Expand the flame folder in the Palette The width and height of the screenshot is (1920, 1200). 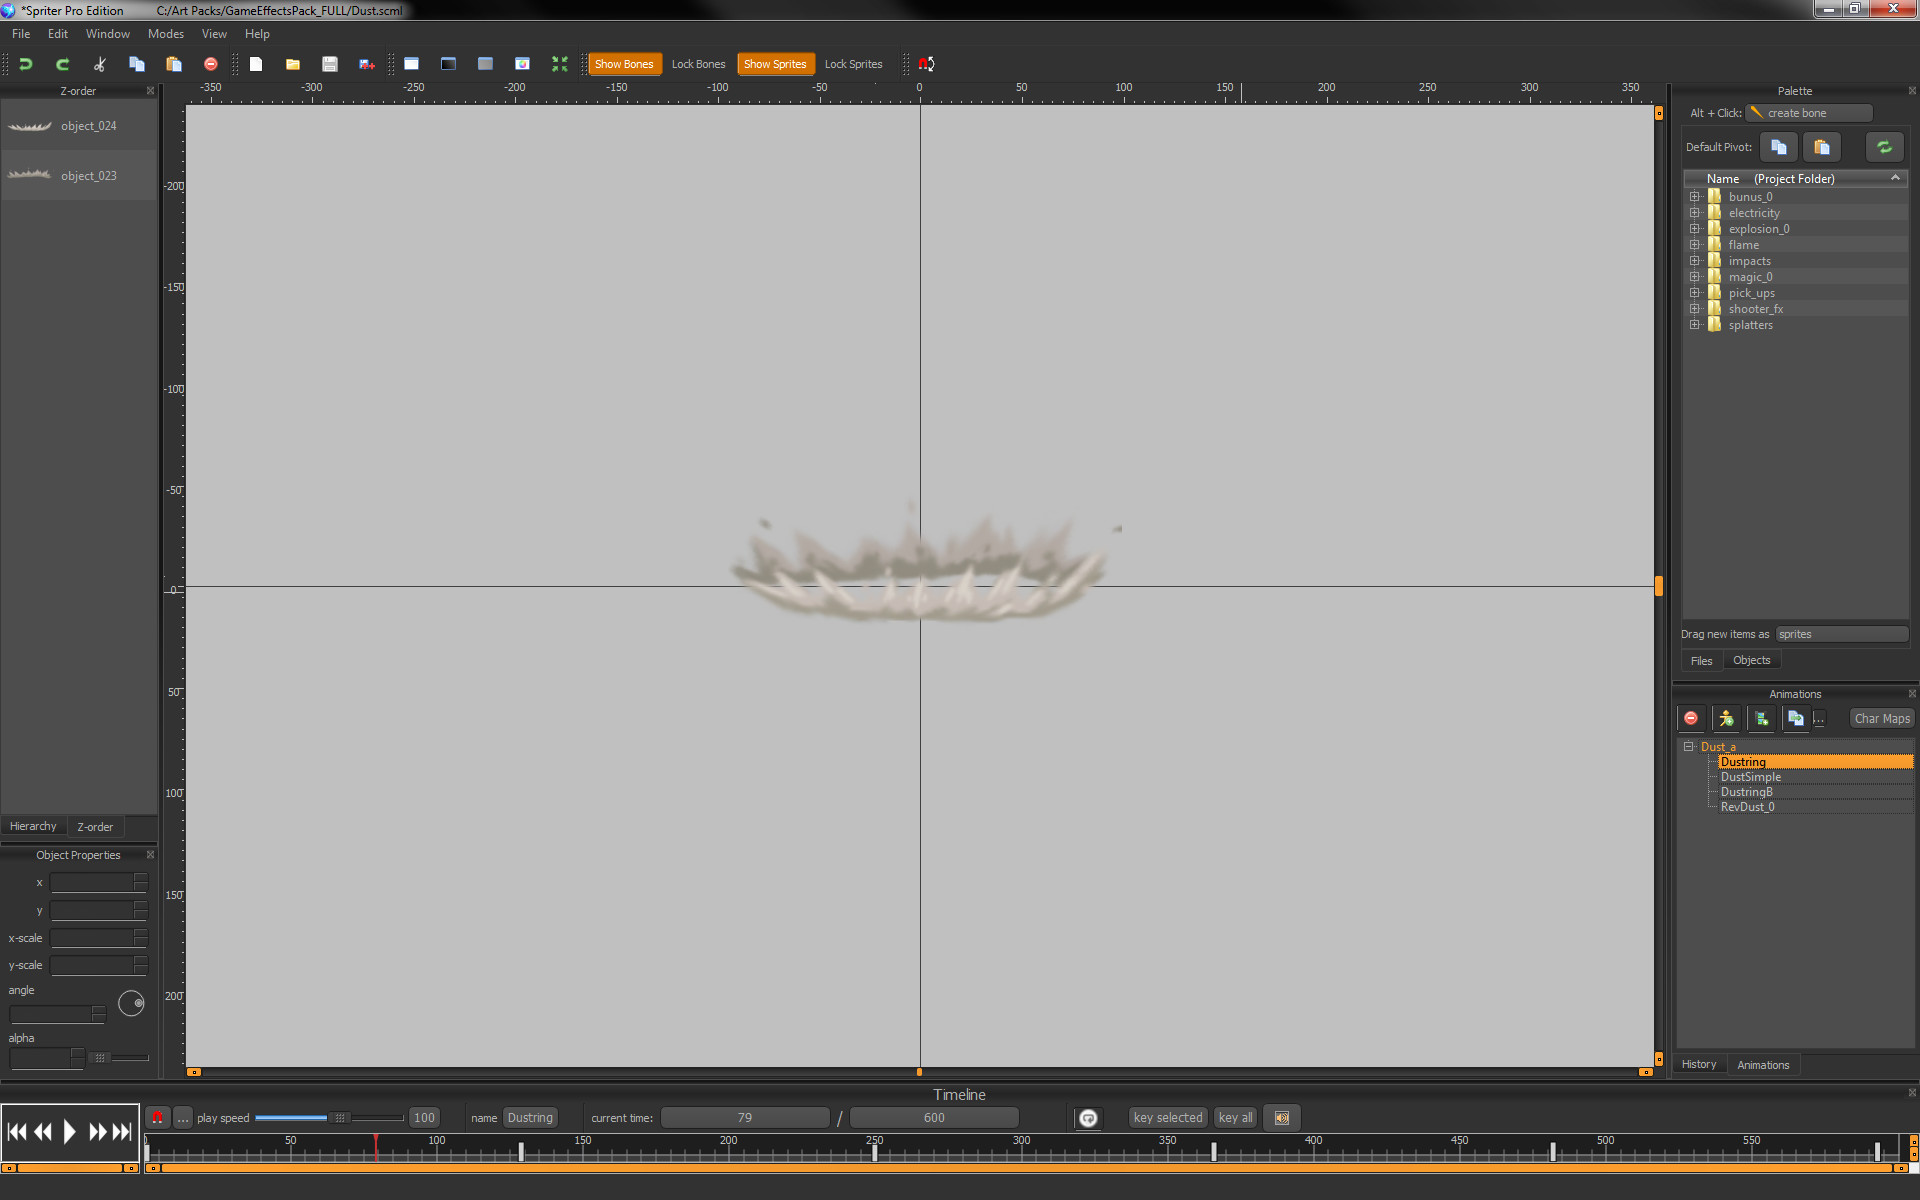tap(1694, 244)
